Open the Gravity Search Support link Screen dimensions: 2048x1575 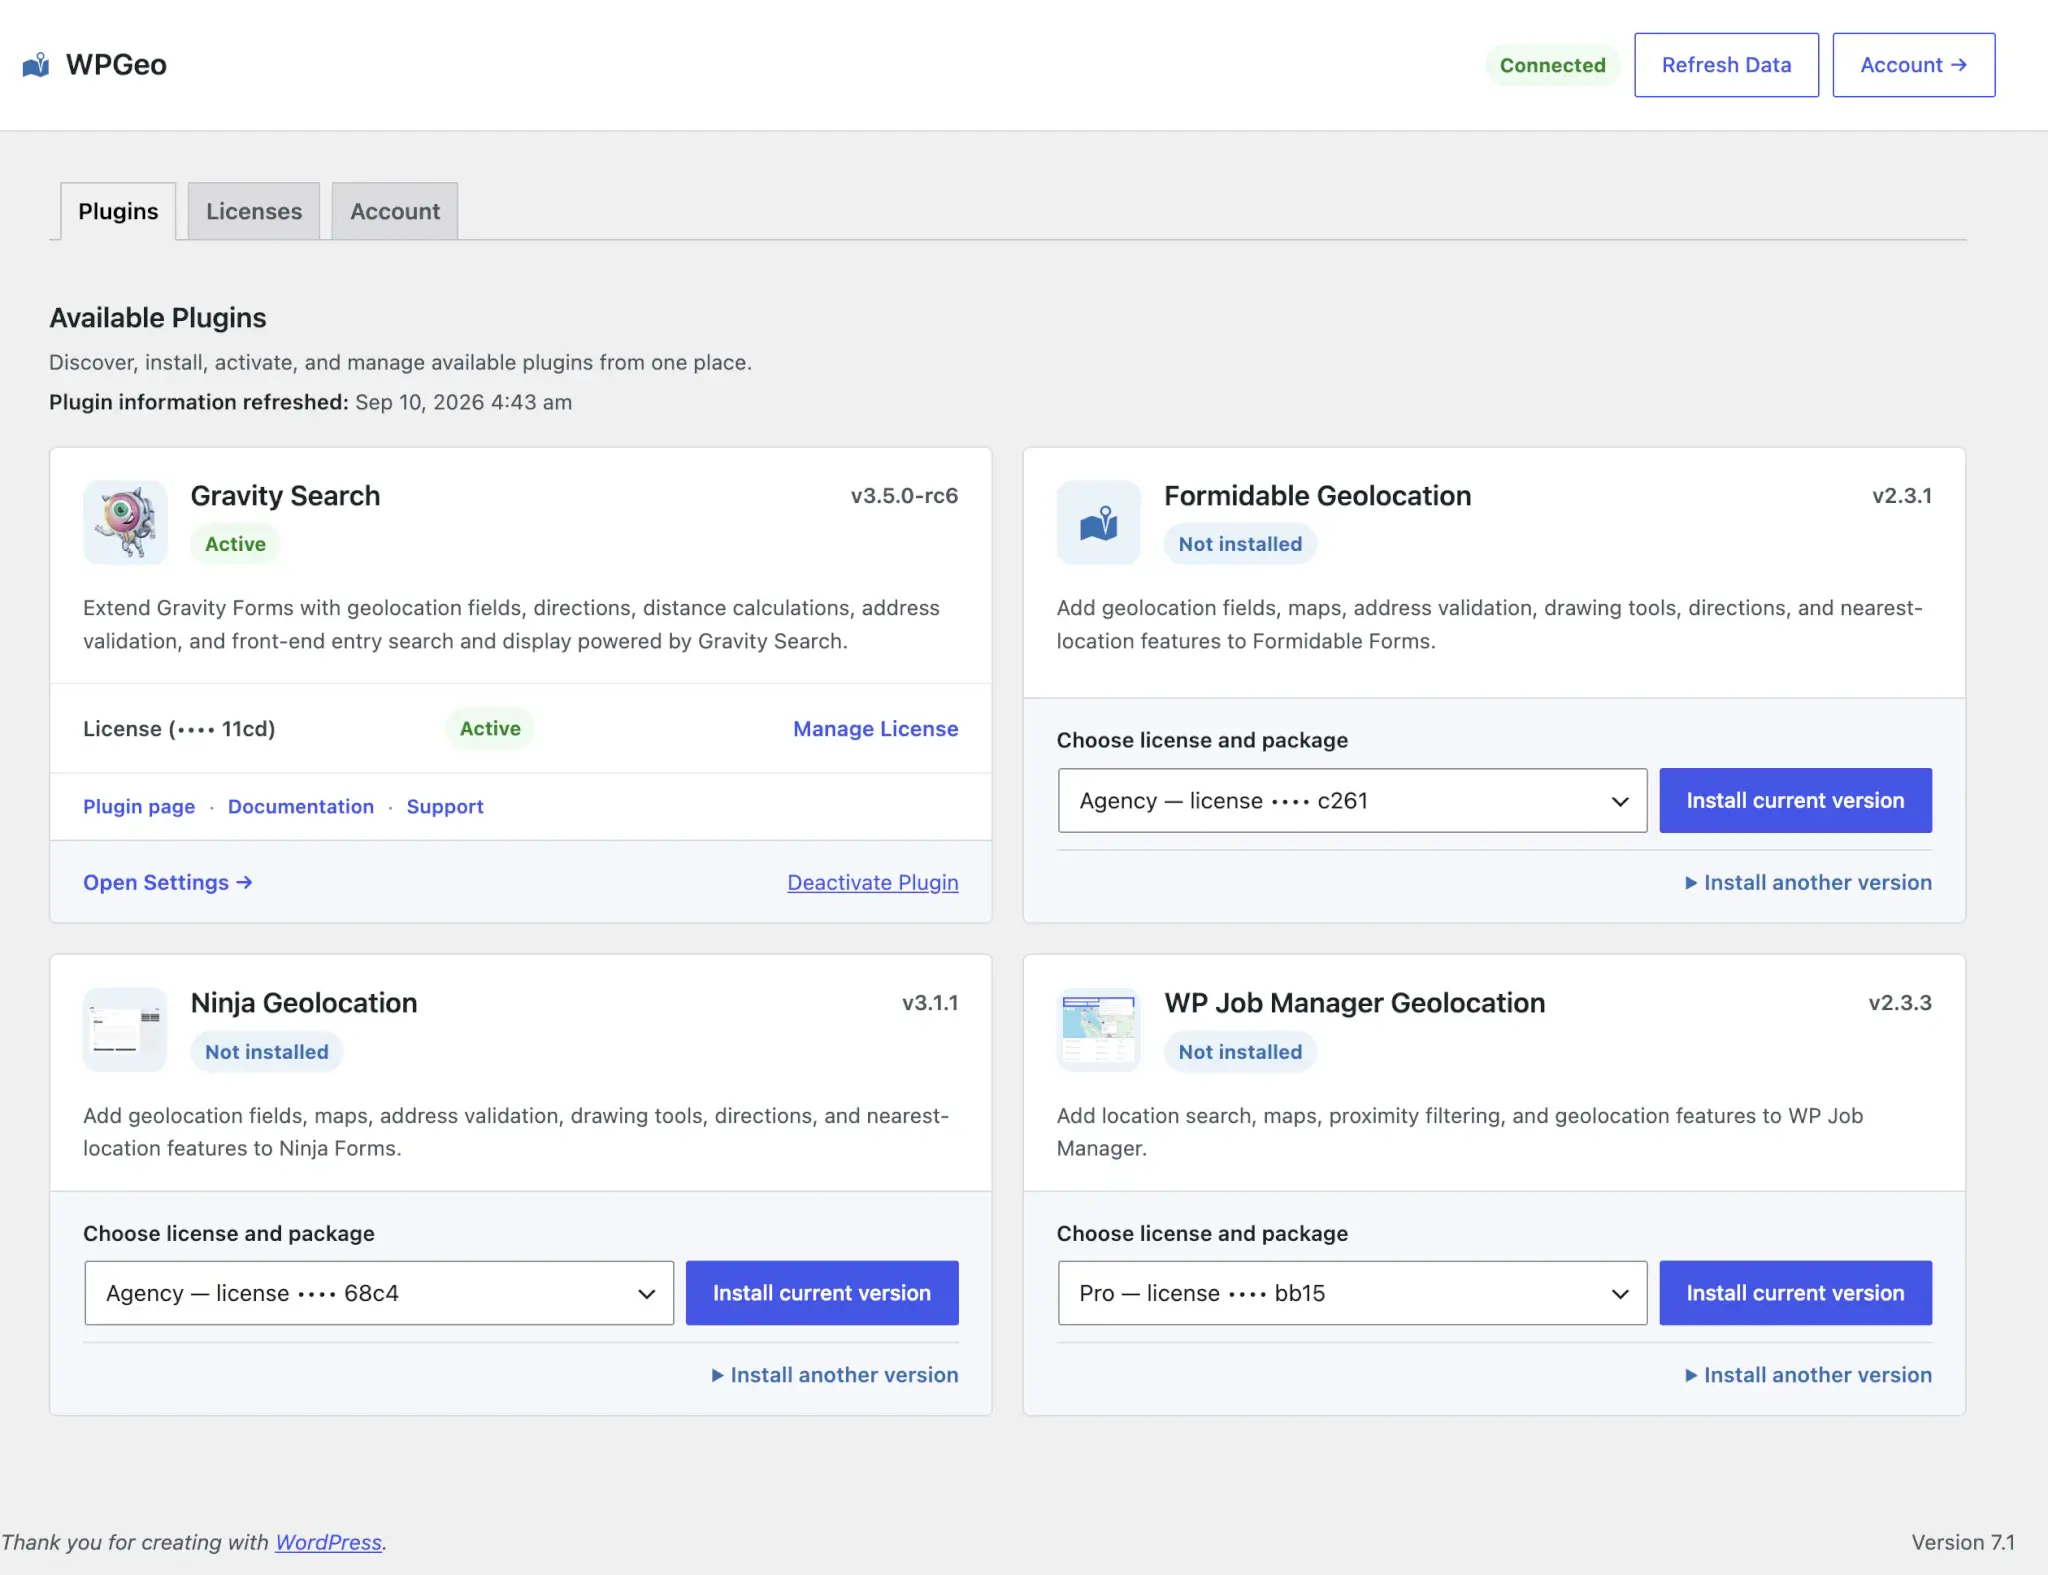click(445, 806)
